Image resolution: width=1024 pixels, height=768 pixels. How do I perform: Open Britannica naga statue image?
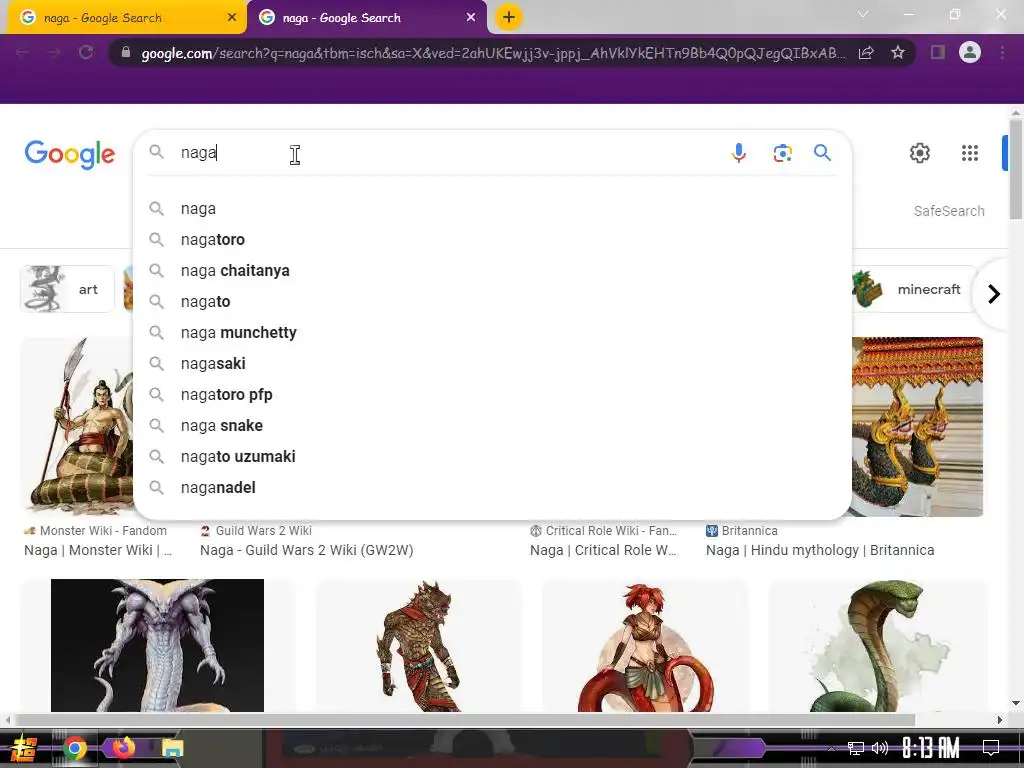[918, 426]
